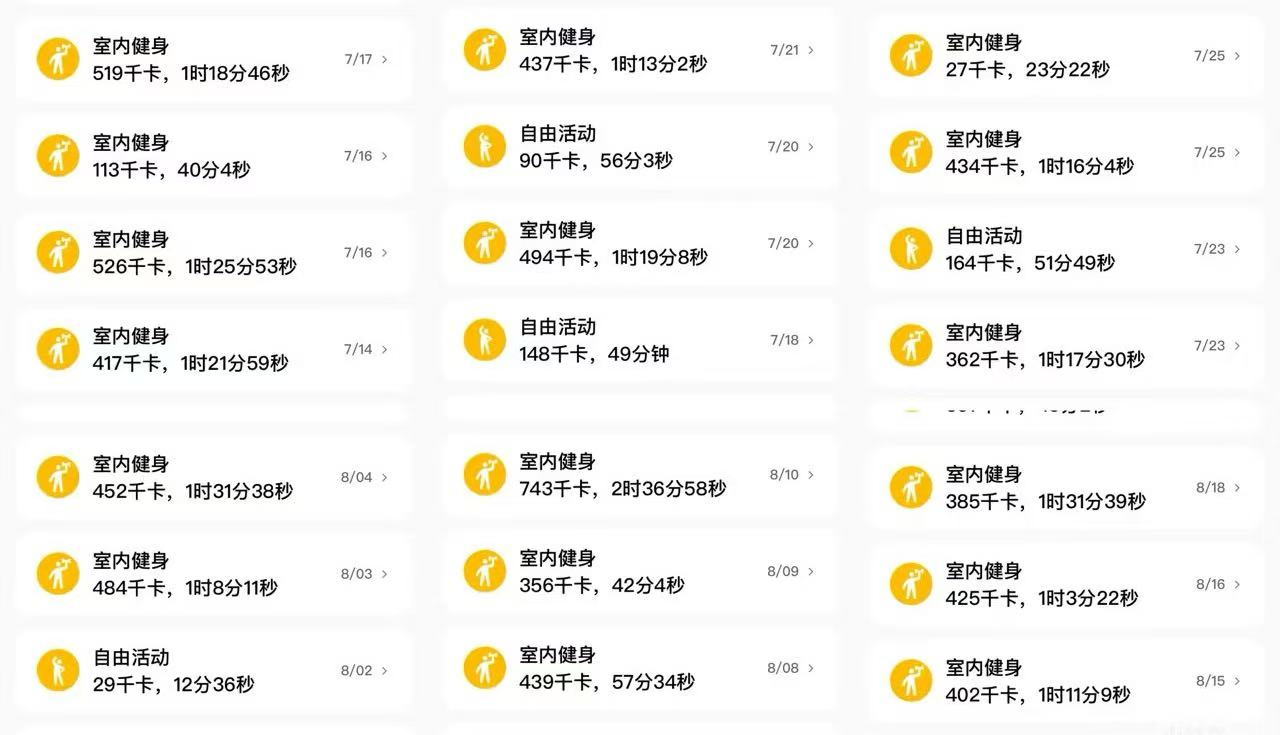Open the 452千卡 workout on 8/04

(213, 478)
